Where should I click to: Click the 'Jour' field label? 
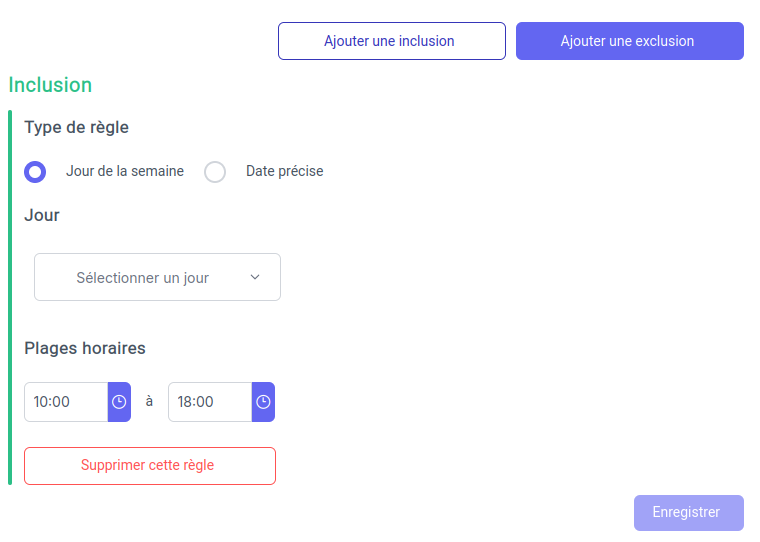coord(42,215)
